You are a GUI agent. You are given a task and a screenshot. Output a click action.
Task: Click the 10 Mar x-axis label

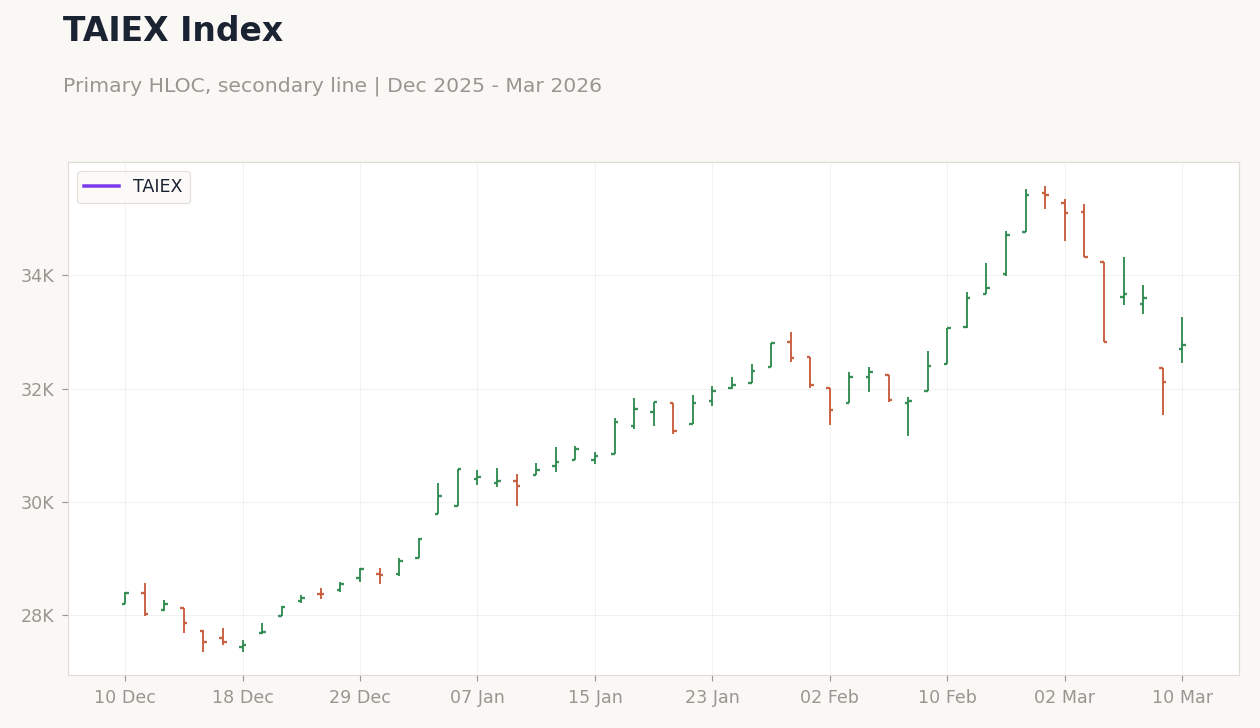tap(1182, 698)
